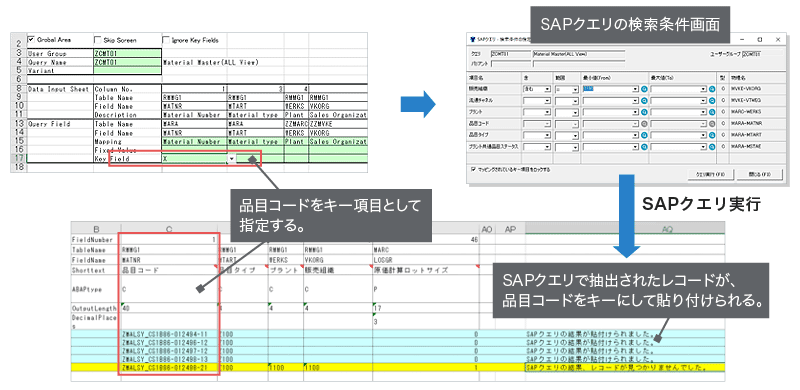The image size is (800, 390).
Task: Click the query name field ZCMT01 in dialog
Action: 511,54
